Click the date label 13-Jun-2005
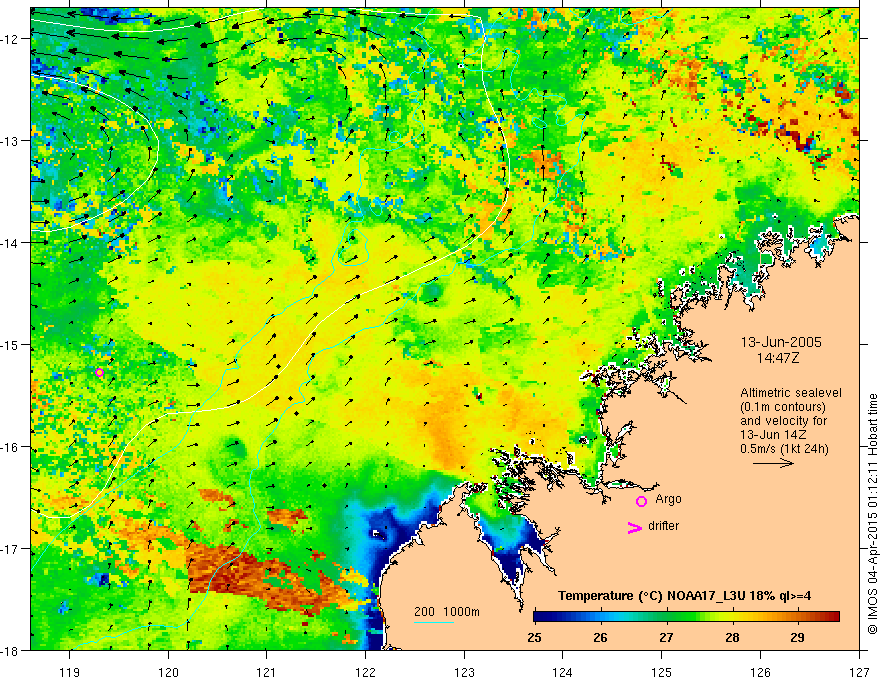The height and width of the screenshot is (680, 880). pyautogui.click(x=781, y=342)
